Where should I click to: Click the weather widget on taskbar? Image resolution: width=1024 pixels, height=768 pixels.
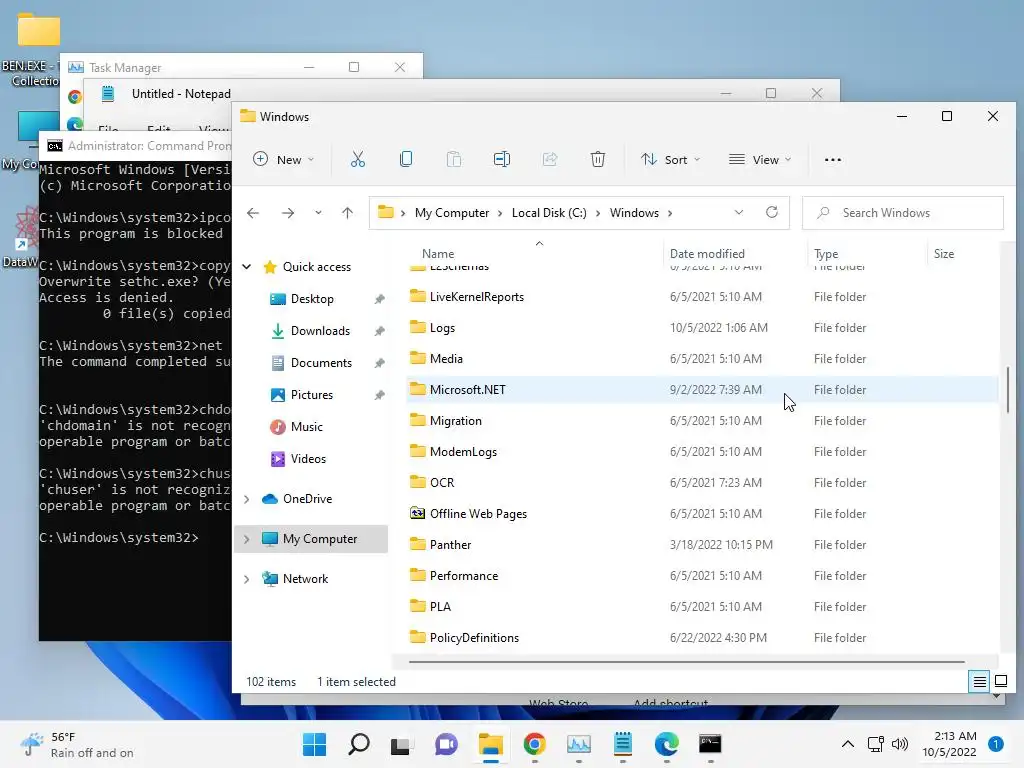pos(77,744)
